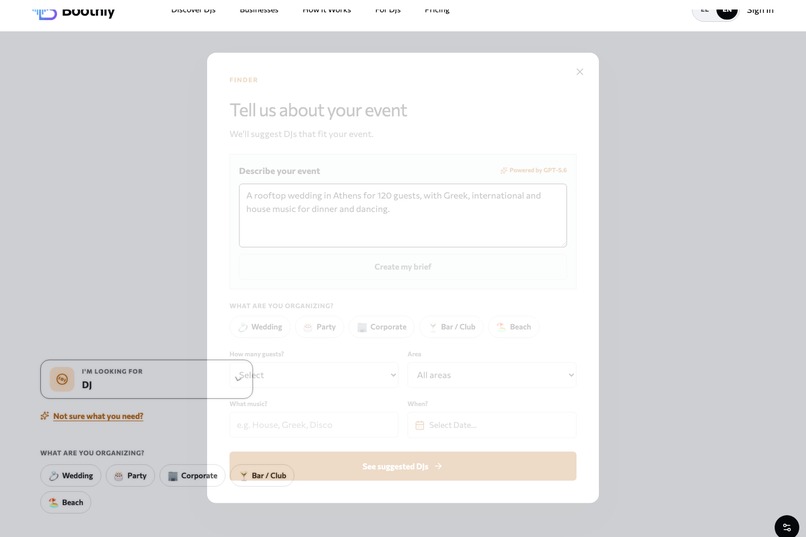Click the sparkle icon beside Not sure what you need
This screenshot has height=537, width=806.
click(45, 416)
